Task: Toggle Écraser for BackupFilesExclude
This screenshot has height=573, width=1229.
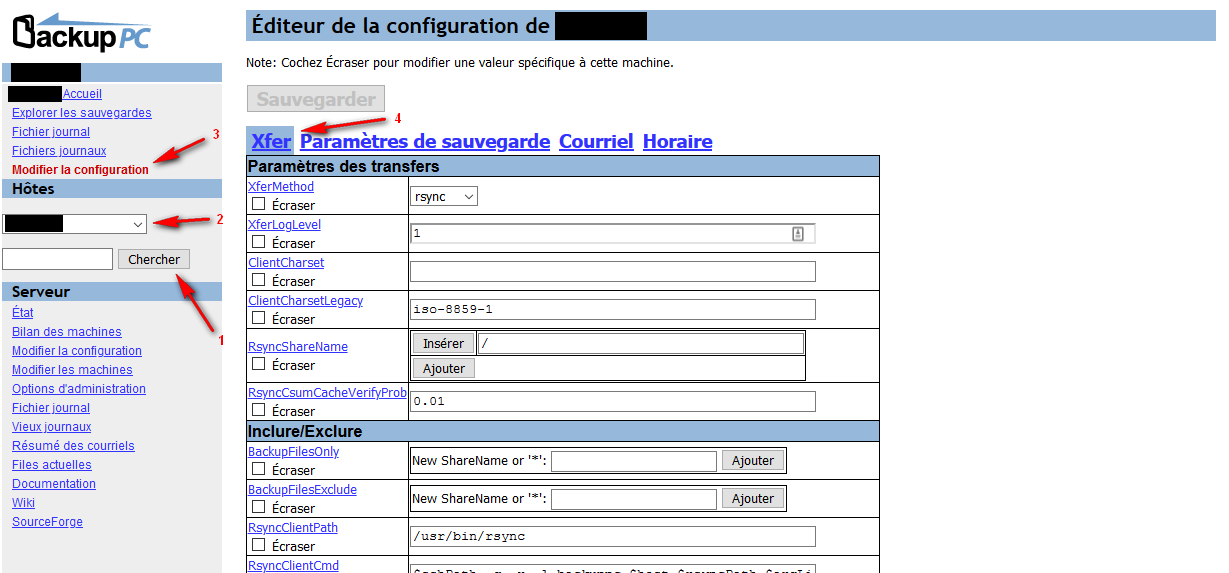Action: [259, 507]
